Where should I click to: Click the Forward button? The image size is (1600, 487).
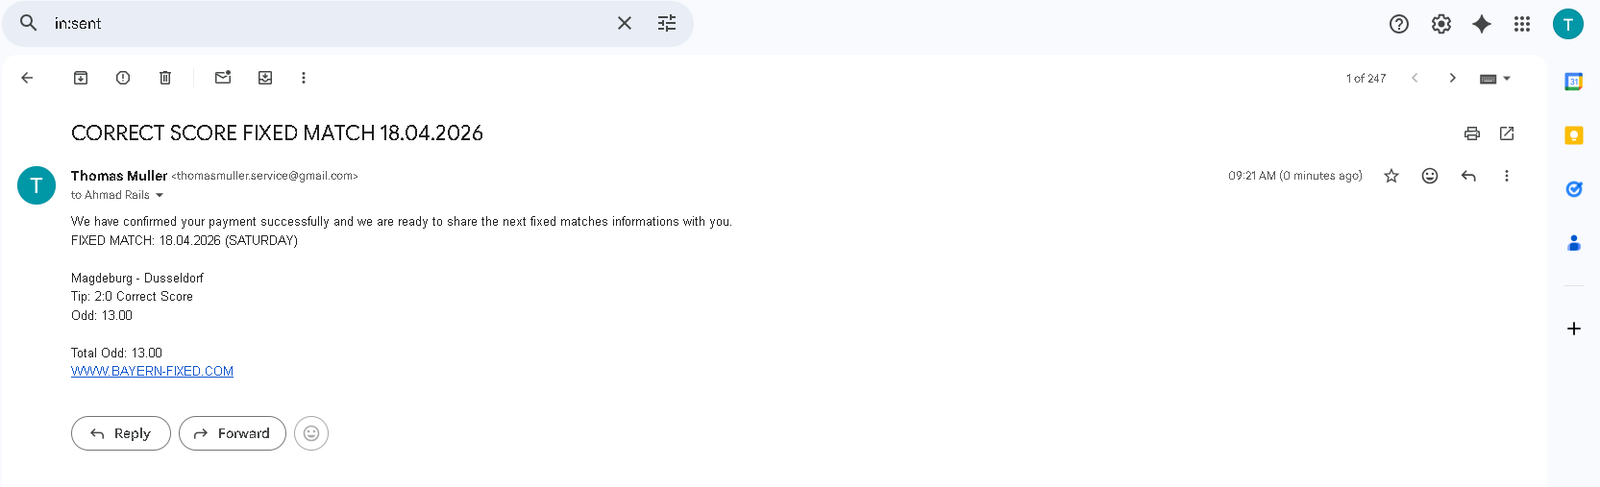[x=232, y=433]
